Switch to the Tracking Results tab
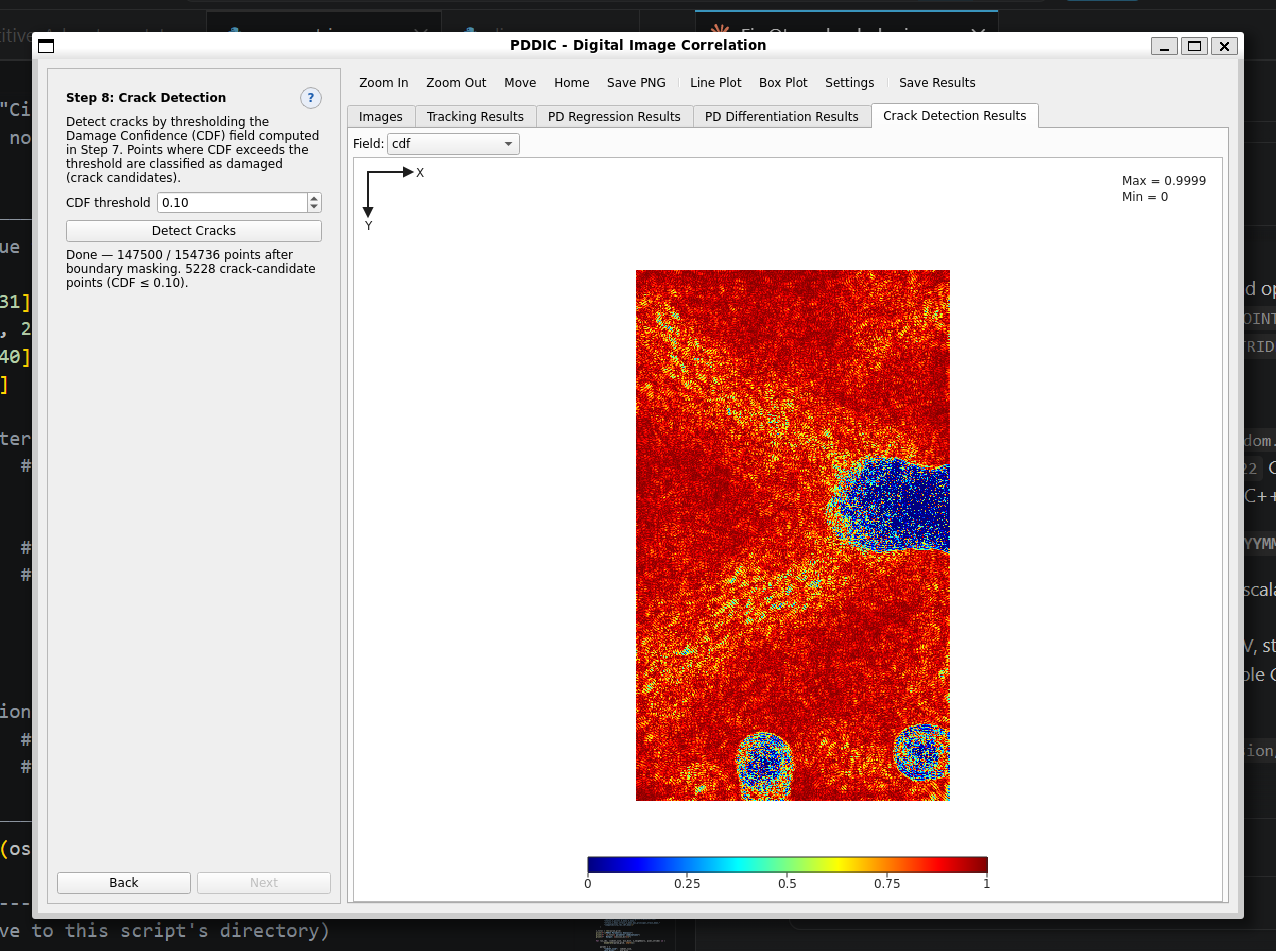 [475, 117]
